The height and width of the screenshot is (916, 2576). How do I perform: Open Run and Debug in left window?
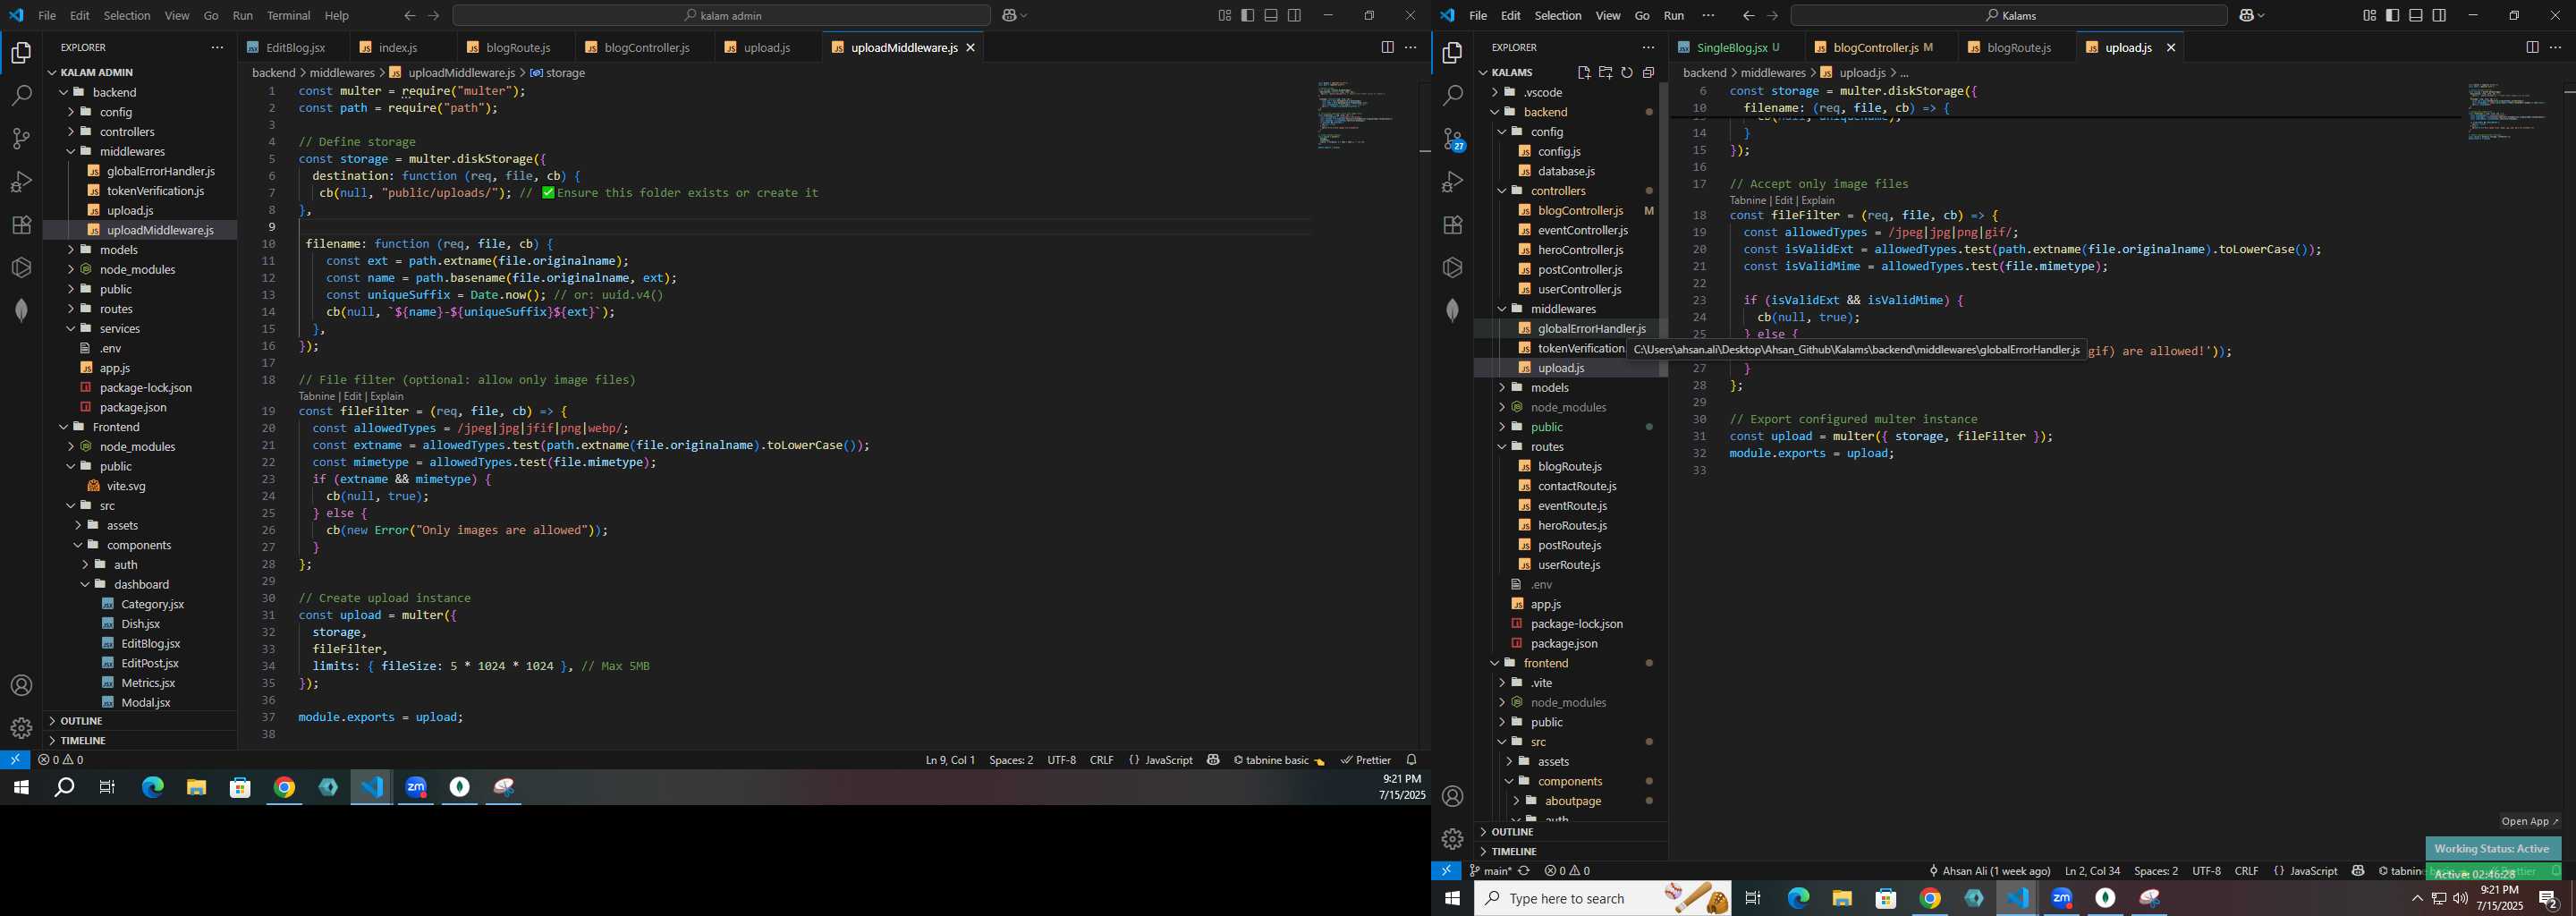click(21, 181)
